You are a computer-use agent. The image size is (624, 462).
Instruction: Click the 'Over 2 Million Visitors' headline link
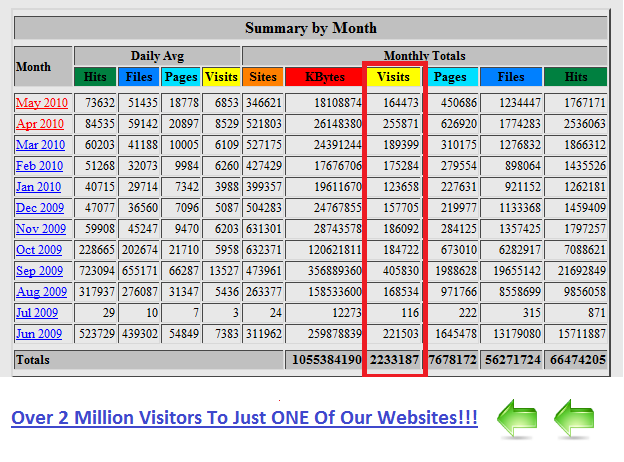[244, 417]
